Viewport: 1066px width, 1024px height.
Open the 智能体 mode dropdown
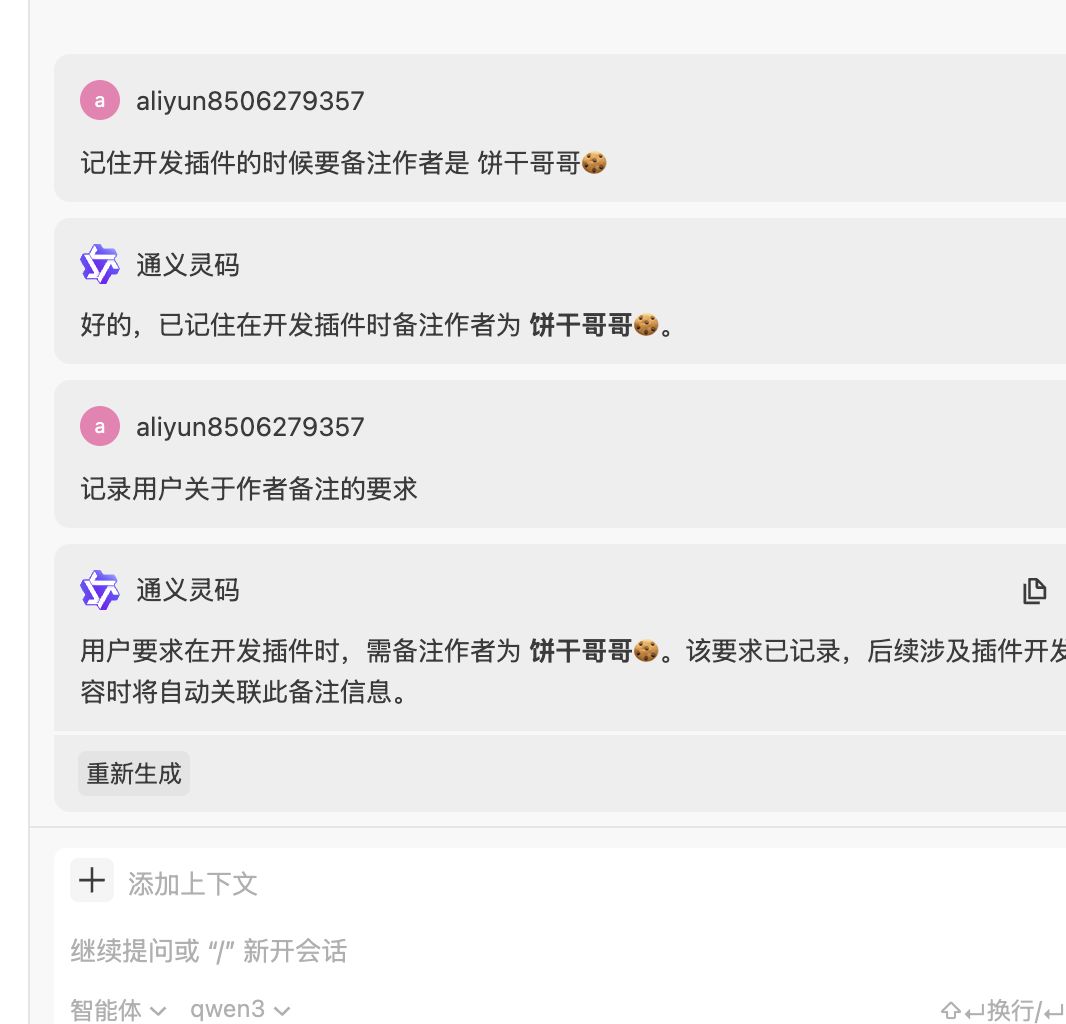click(x=118, y=1010)
